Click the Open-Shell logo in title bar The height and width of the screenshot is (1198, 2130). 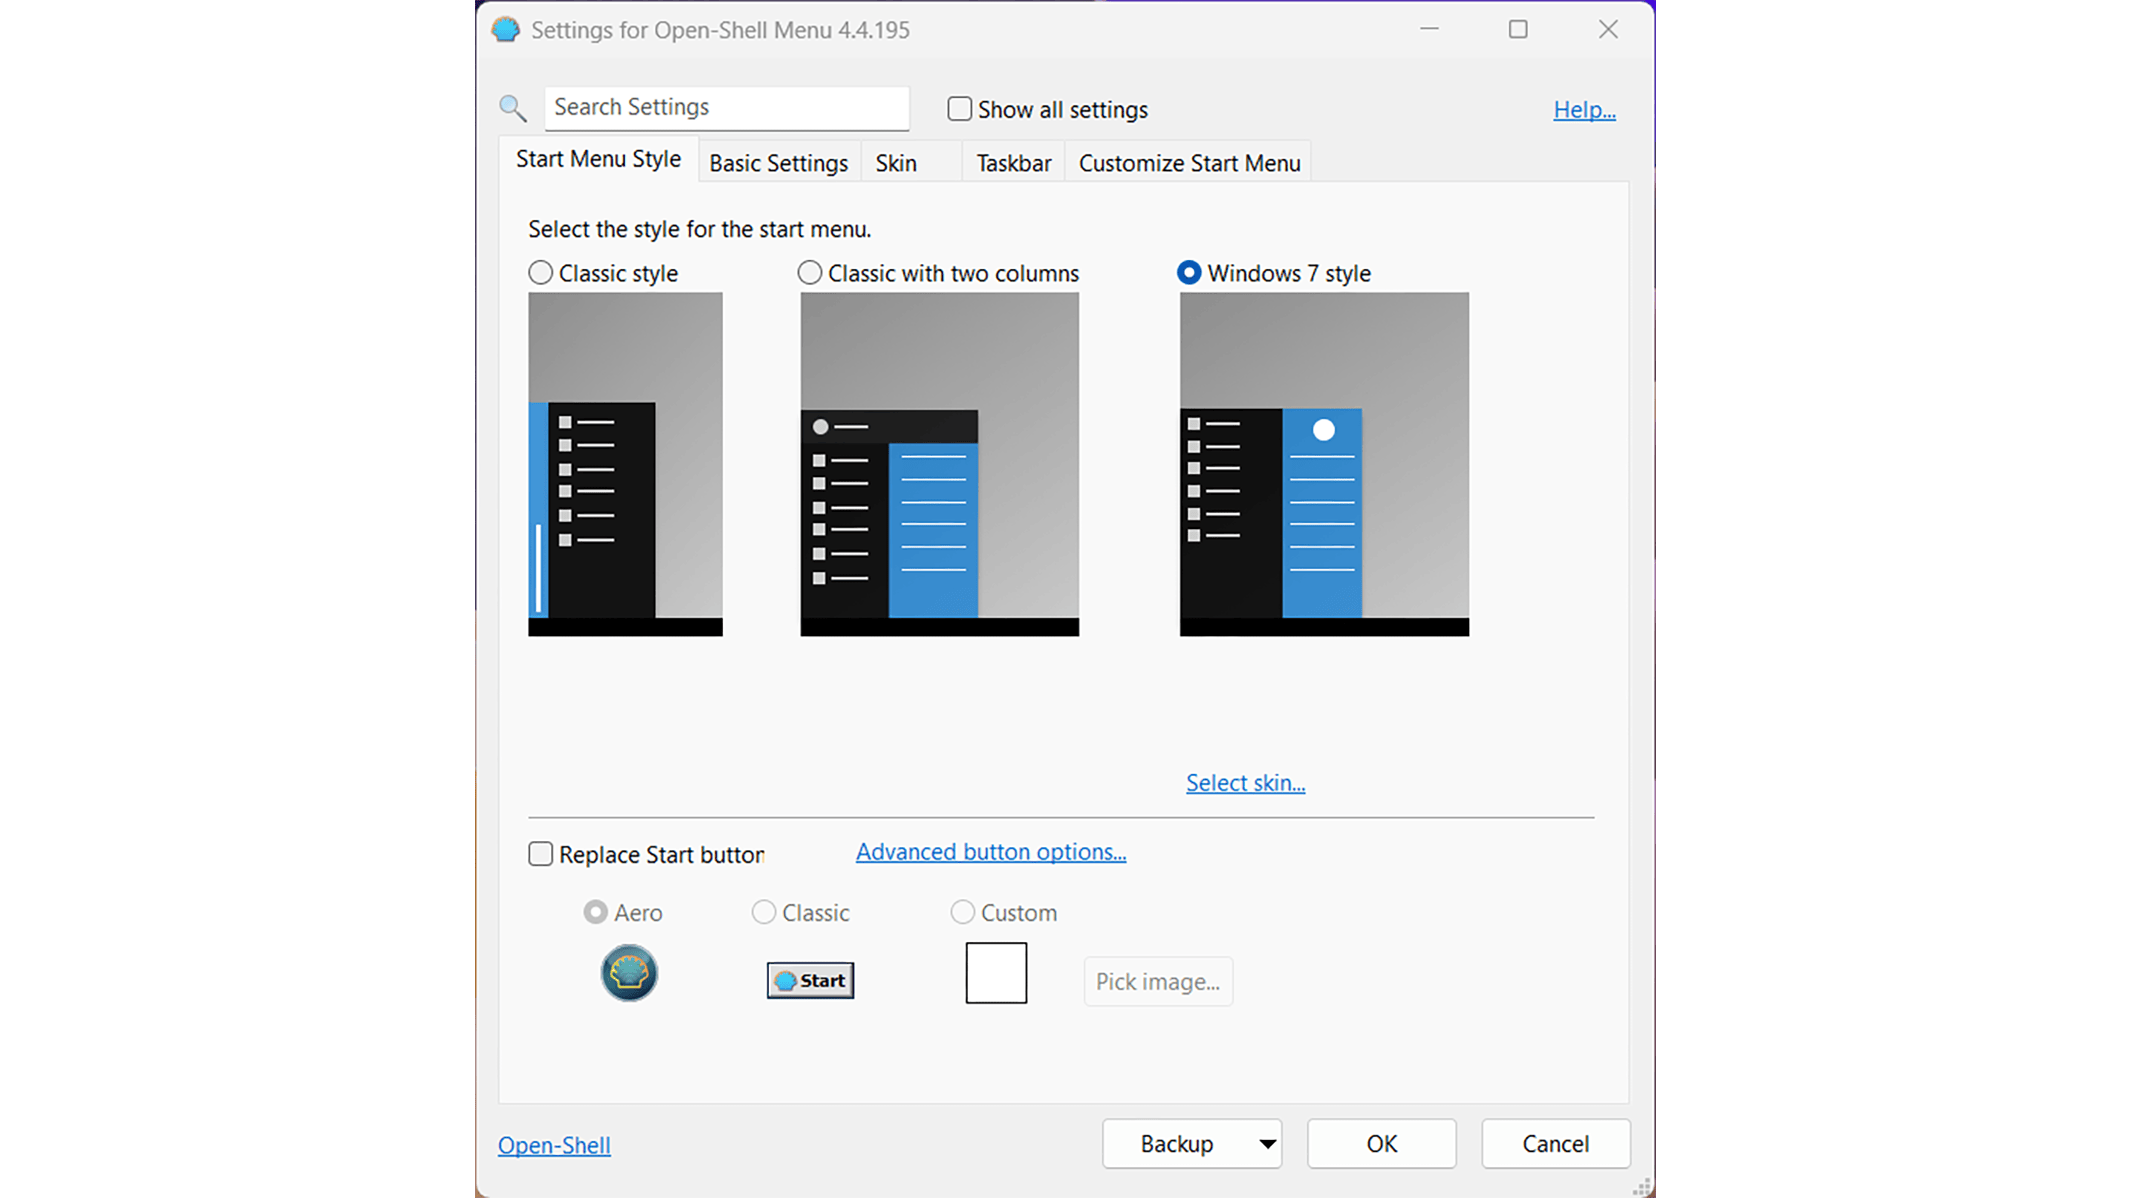[x=506, y=30]
